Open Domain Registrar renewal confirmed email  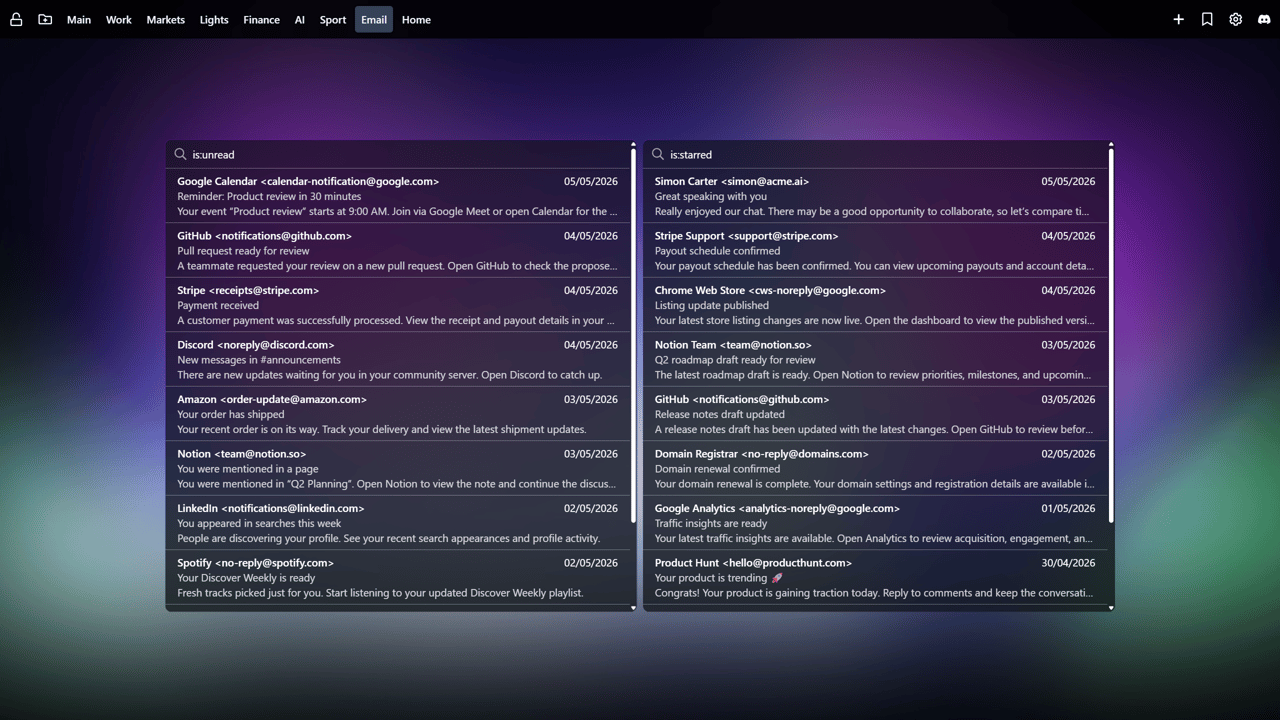coord(876,468)
